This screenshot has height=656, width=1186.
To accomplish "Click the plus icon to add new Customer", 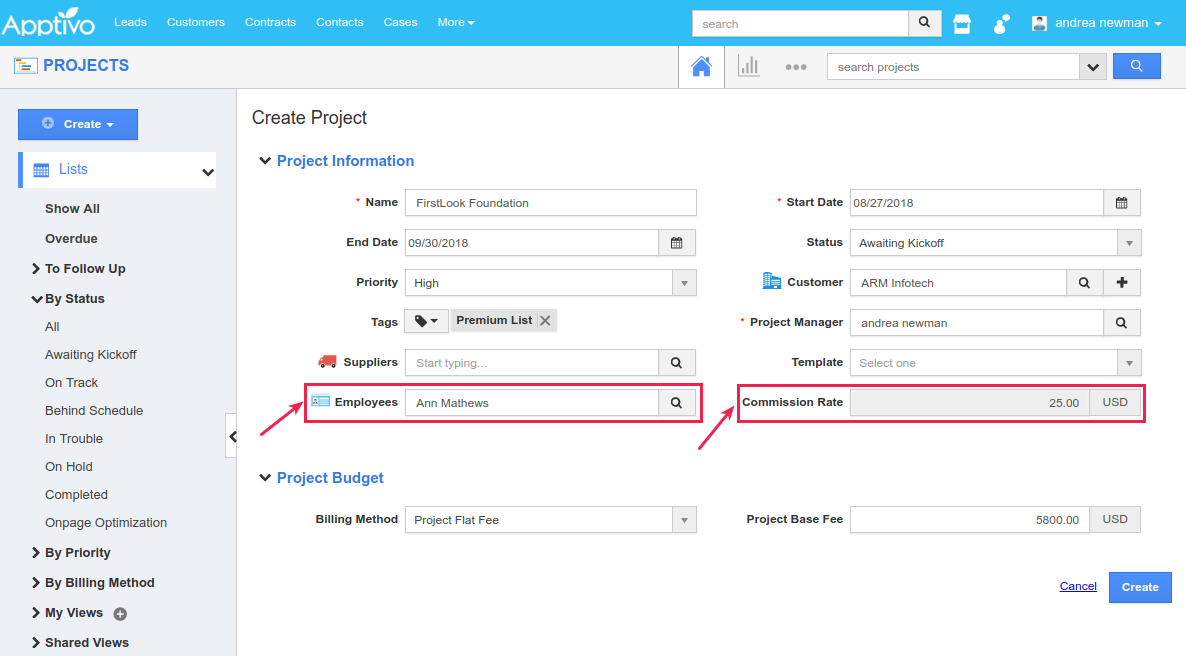I will pyautogui.click(x=1121, y=282).
